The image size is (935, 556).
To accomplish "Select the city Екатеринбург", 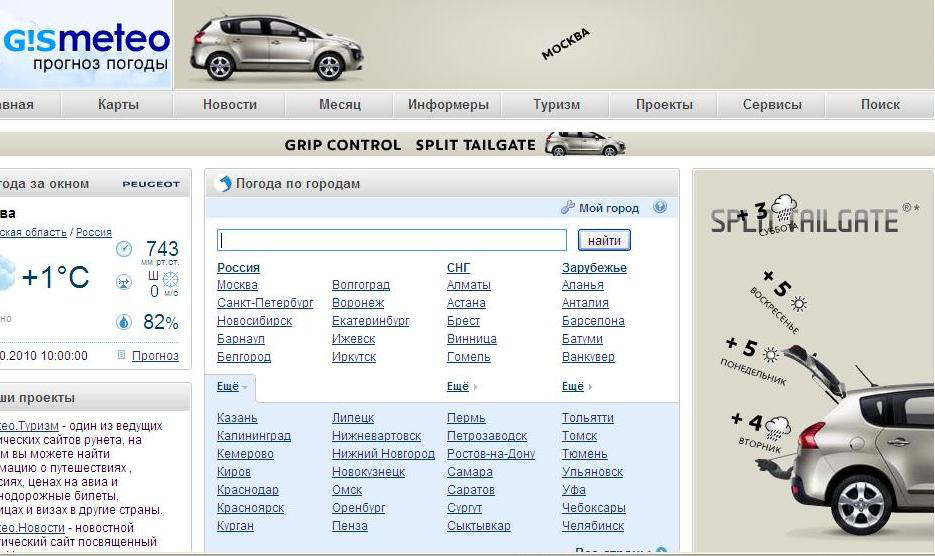I will click(371, 321).
